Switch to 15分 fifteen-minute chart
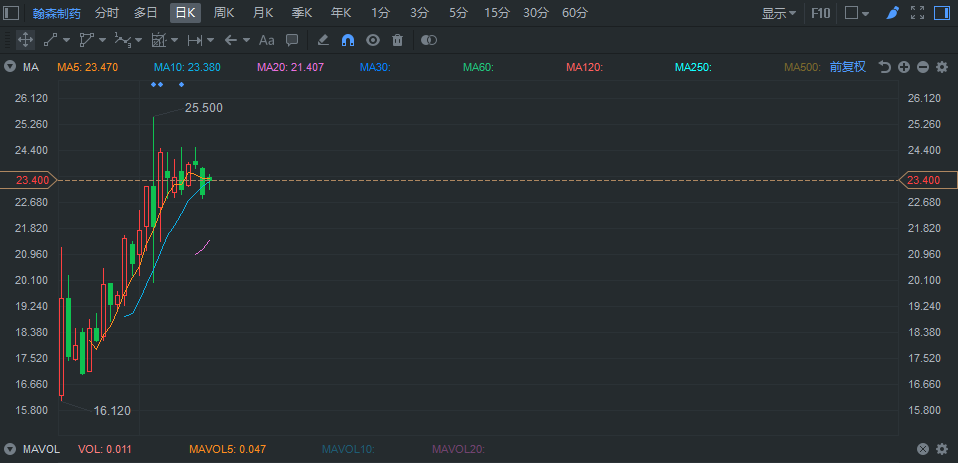The image size is (958, 463). tap(497, 13)
